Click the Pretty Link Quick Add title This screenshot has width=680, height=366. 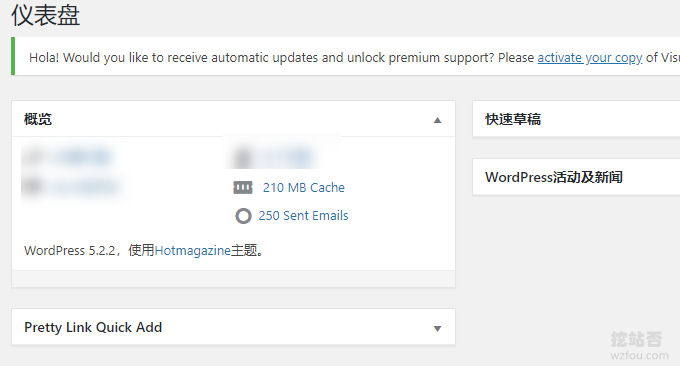[x=93, y=327]
